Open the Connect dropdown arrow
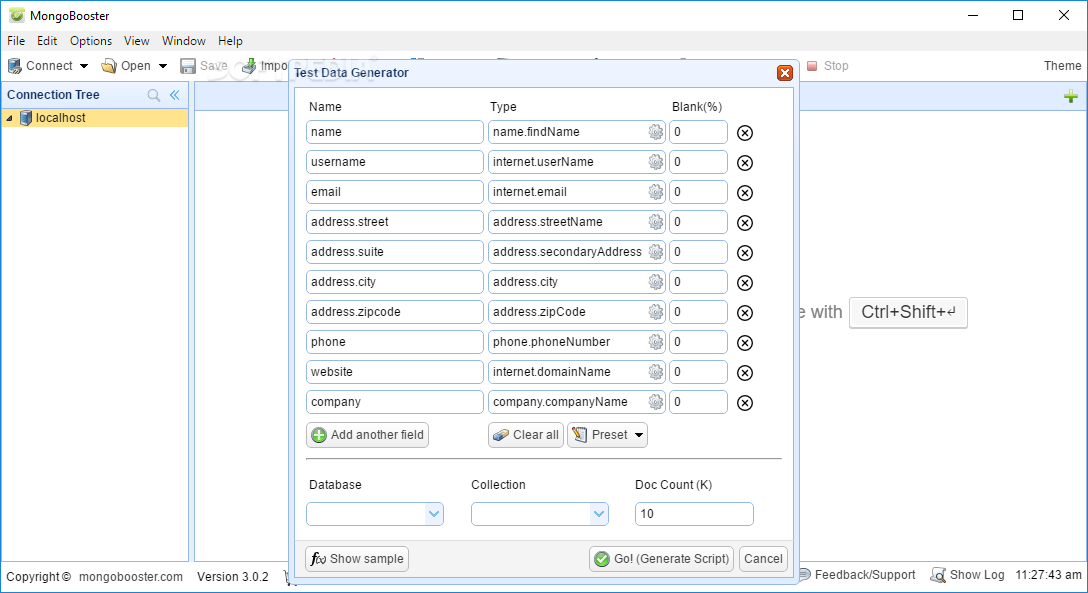This screenshot has width=1088, height=593. pyautogui.click(x=84, y=66)
